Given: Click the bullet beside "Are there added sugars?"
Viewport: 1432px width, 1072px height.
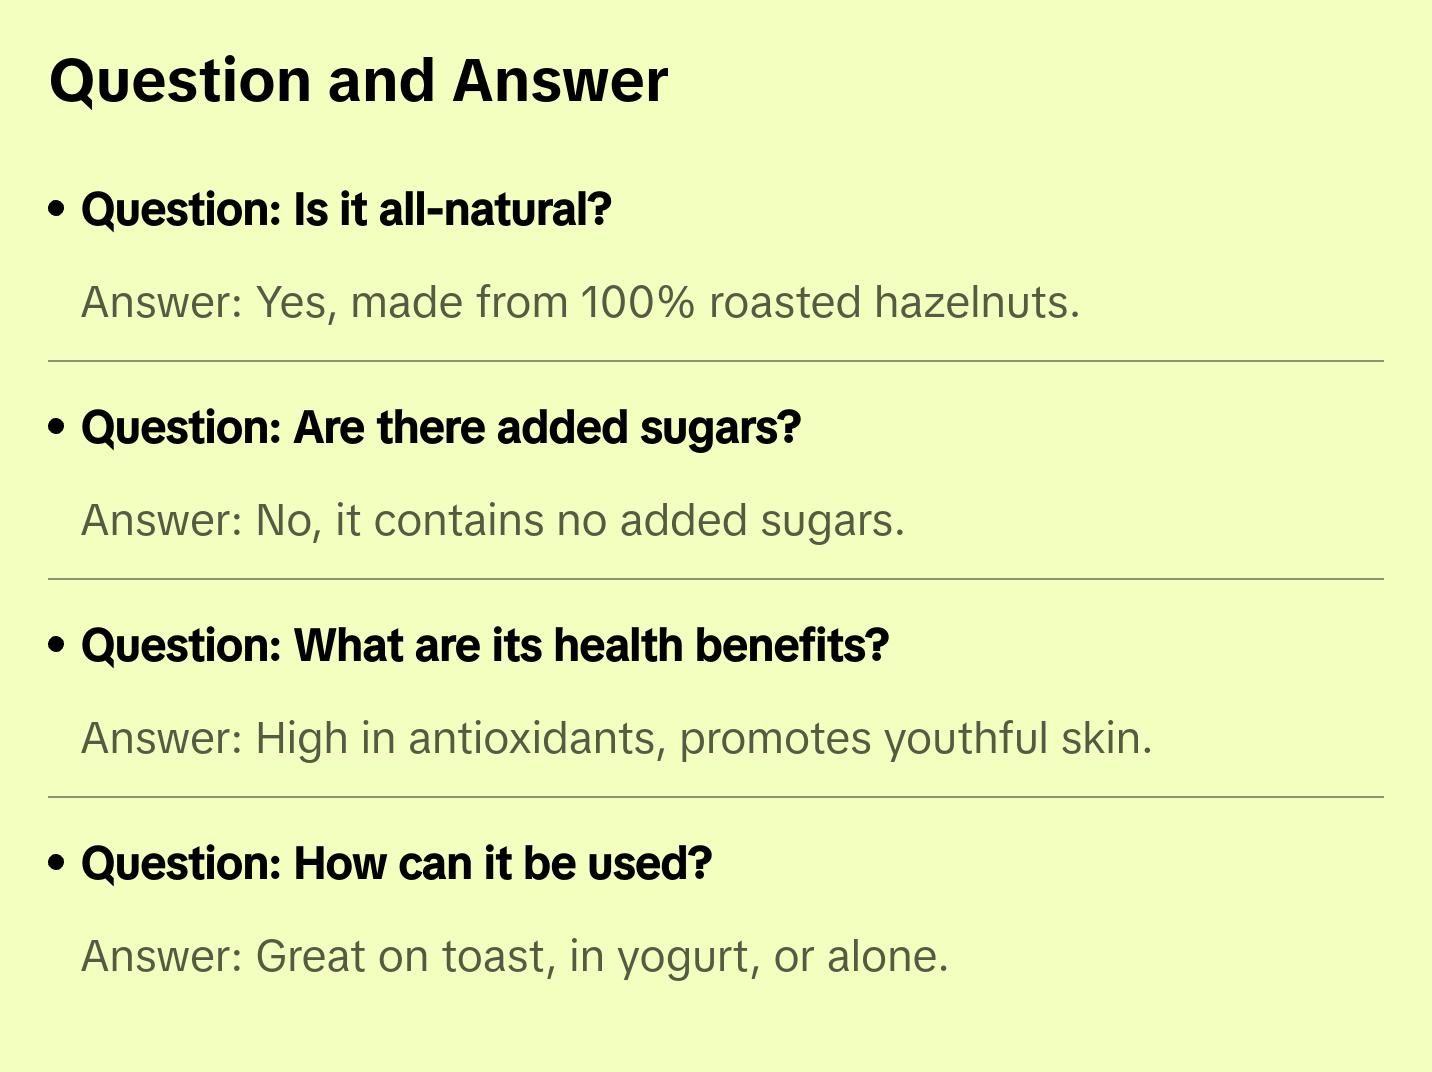Looking at the screenshot, I should tap(57, 427).
